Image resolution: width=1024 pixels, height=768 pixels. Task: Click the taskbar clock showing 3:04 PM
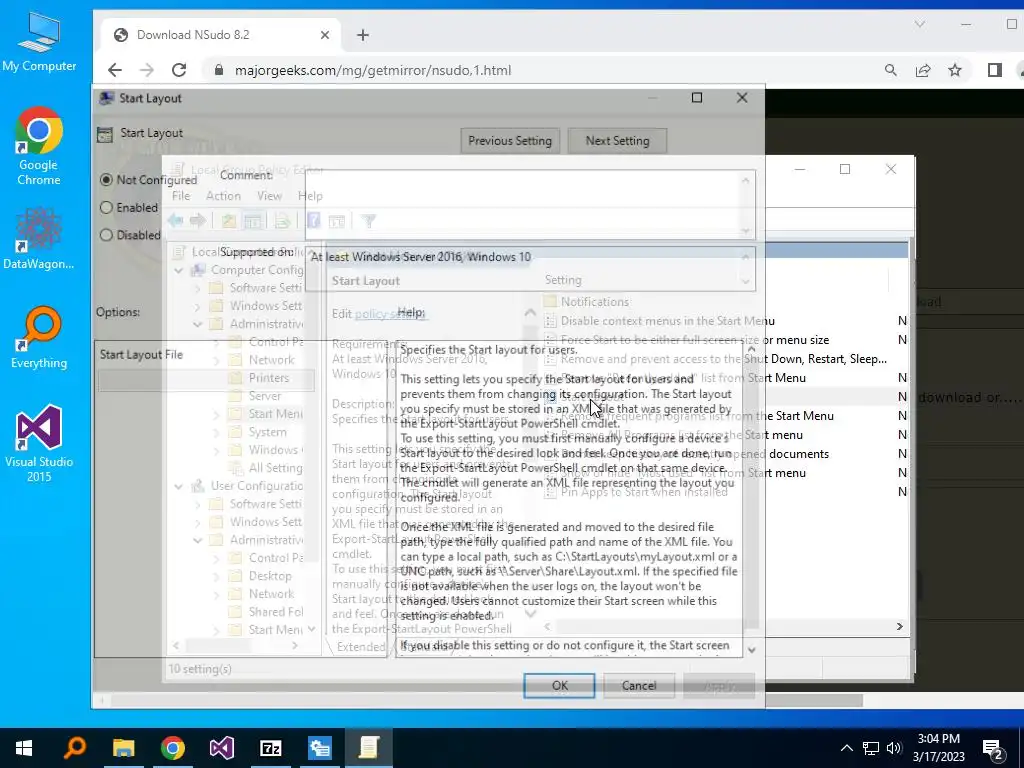point(938,748)
